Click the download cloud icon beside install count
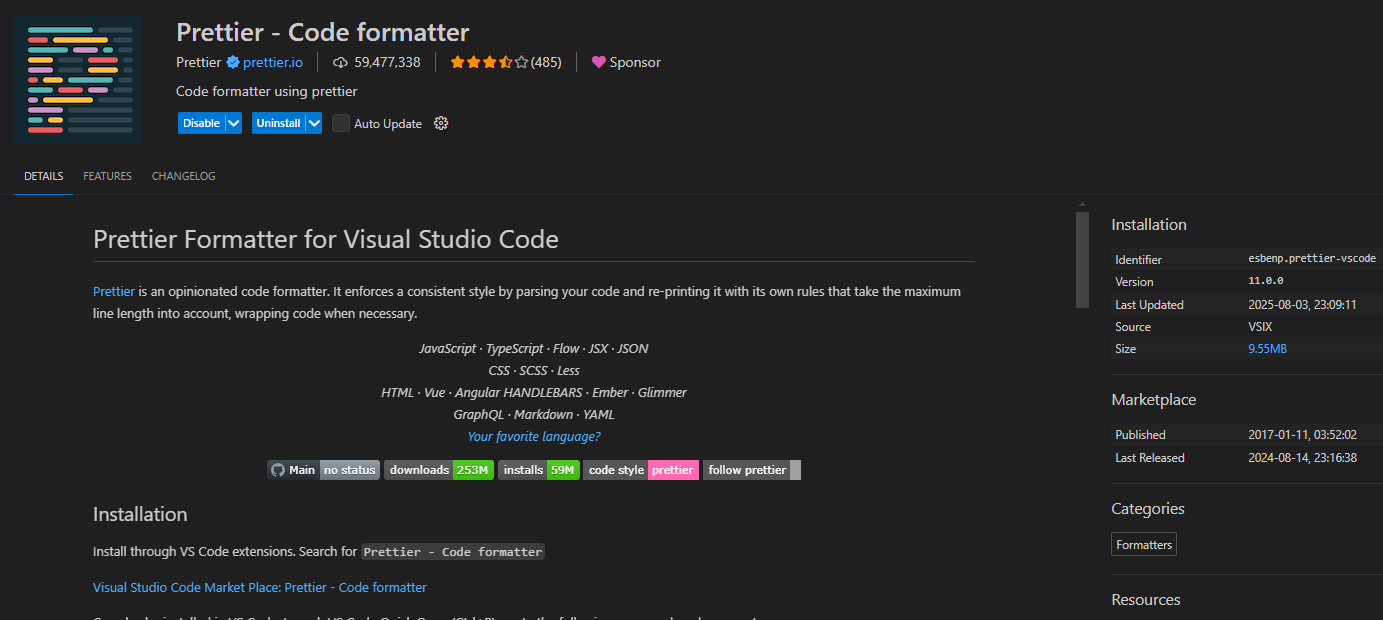This screenshot has height=620, width=1383. coord(340,62)
